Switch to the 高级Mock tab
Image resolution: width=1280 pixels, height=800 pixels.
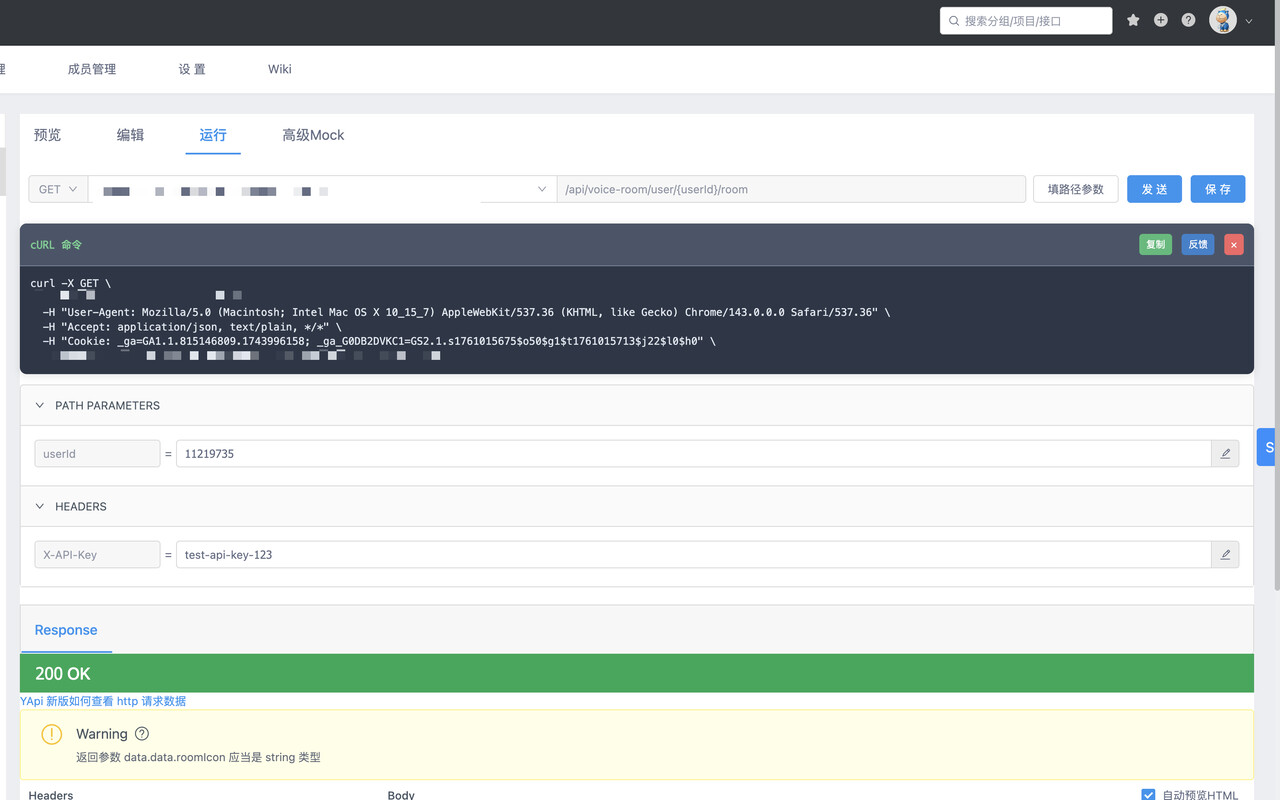[313, 135]
